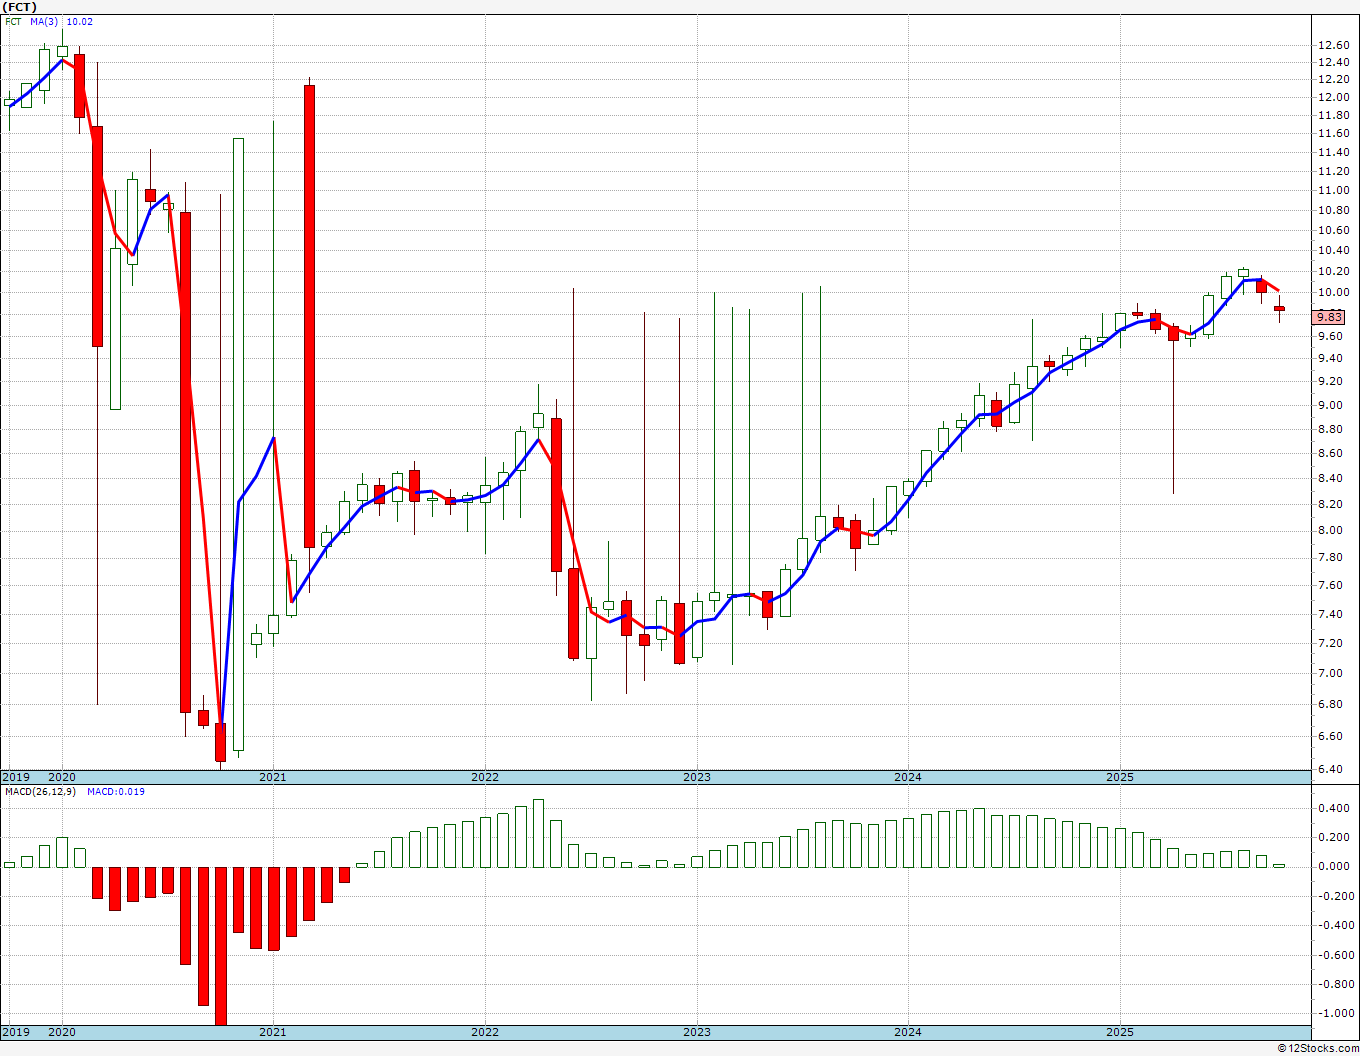Click the 11.60 price axis label

pos(1333,133)
